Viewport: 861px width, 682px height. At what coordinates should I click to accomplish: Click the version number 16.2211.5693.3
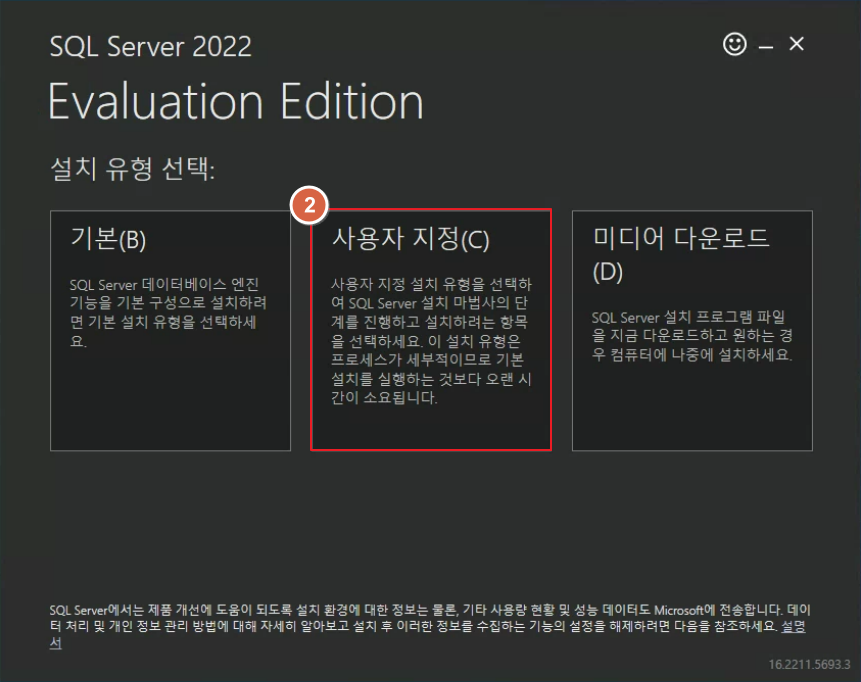pos(809,664)
